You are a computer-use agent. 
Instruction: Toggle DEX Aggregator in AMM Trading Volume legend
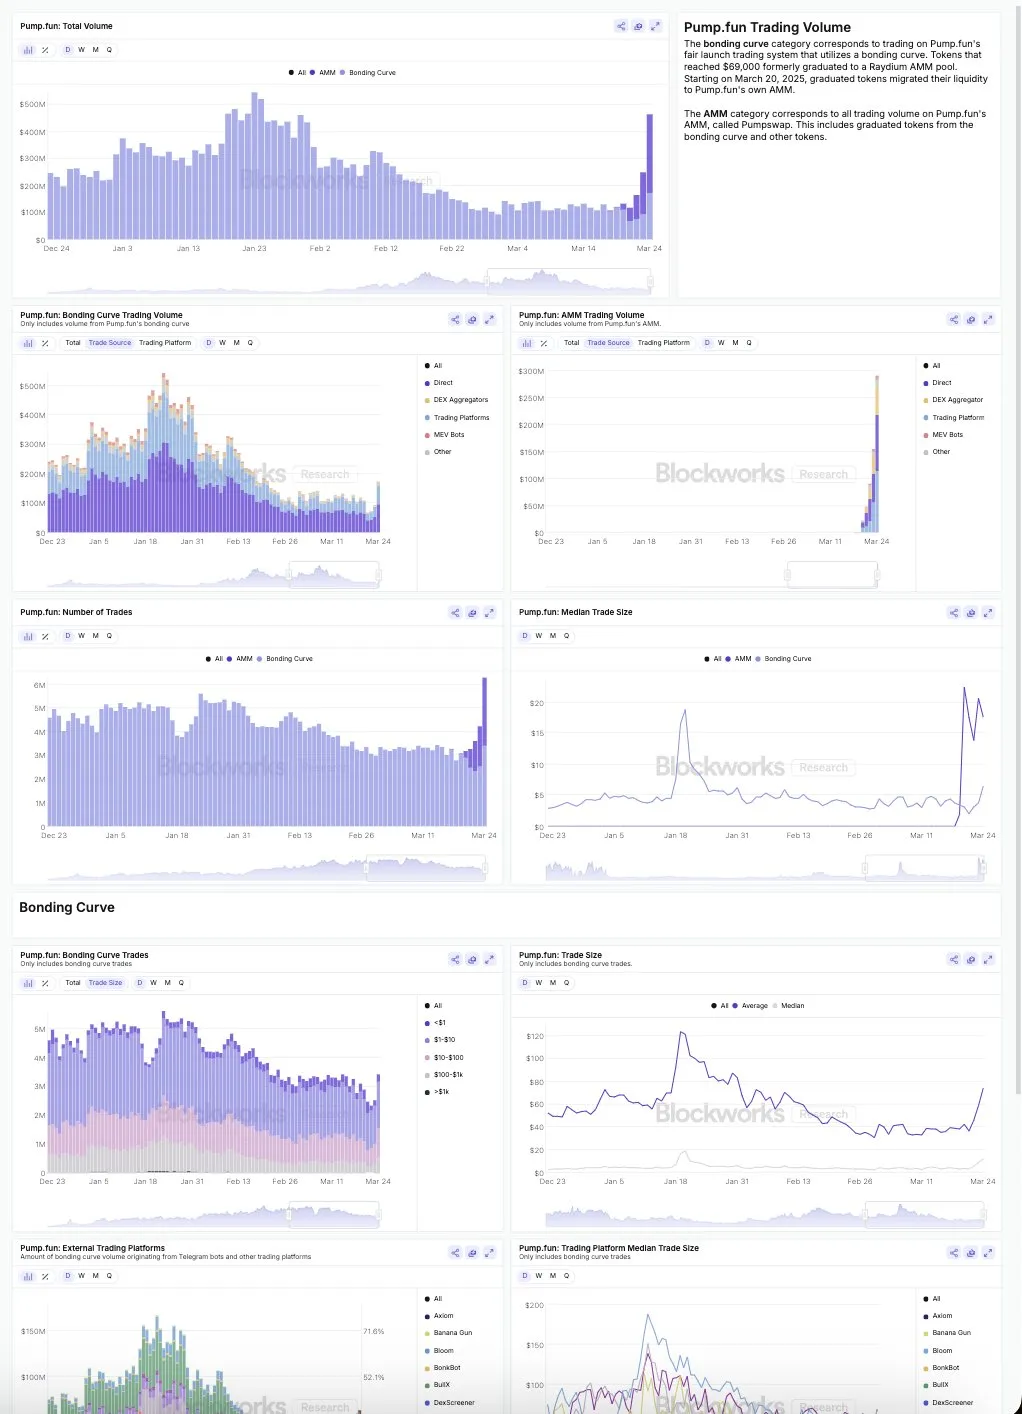(x=954, y=400)
